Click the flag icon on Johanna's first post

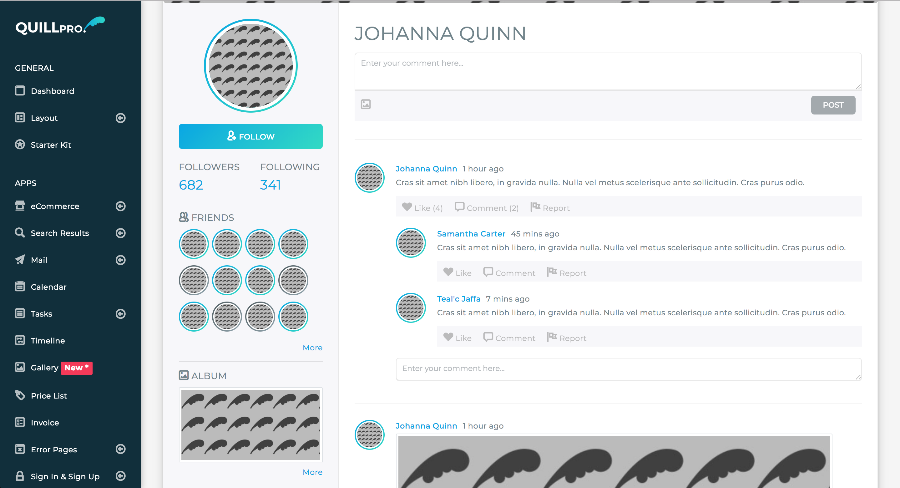536,207
